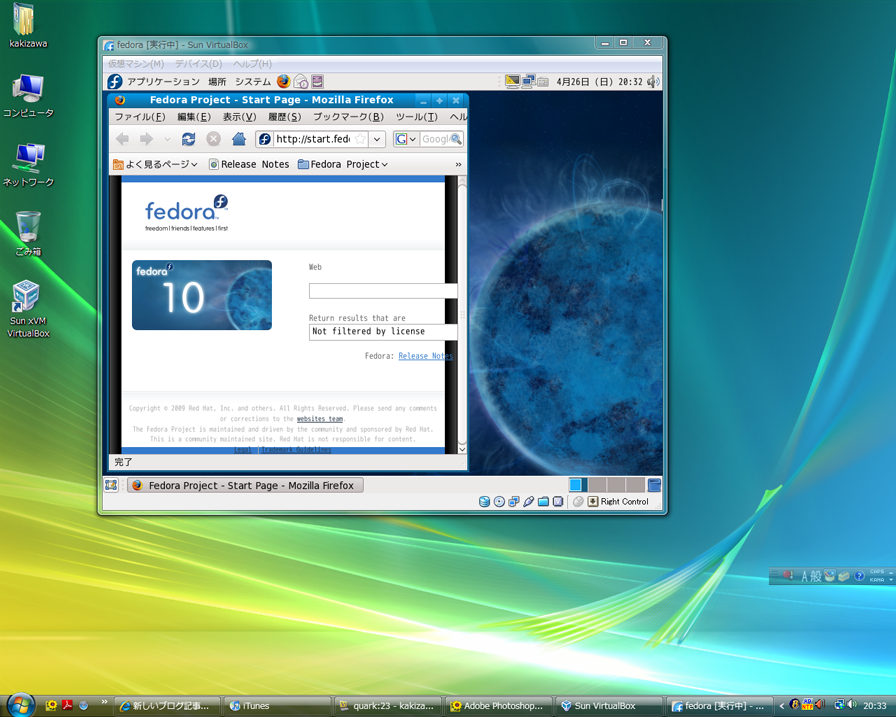Click the VirtualBox USB status icon
Screen dimensions: 896x717
(529, 502)
